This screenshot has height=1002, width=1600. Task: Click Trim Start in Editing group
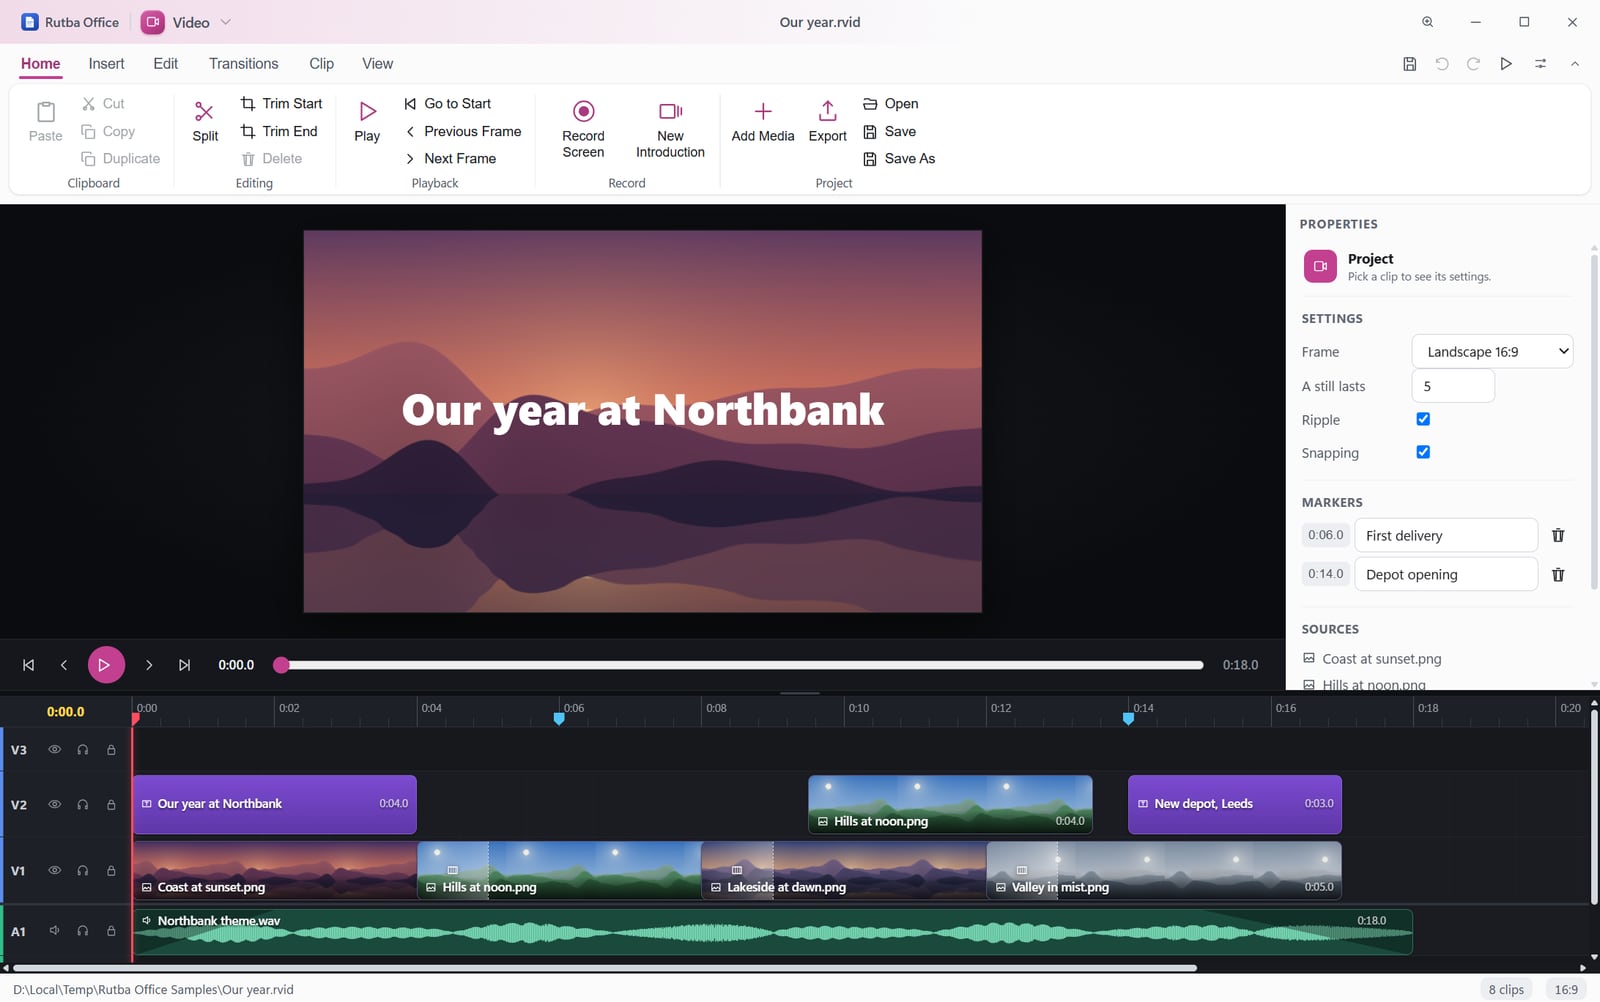(282, 103)
